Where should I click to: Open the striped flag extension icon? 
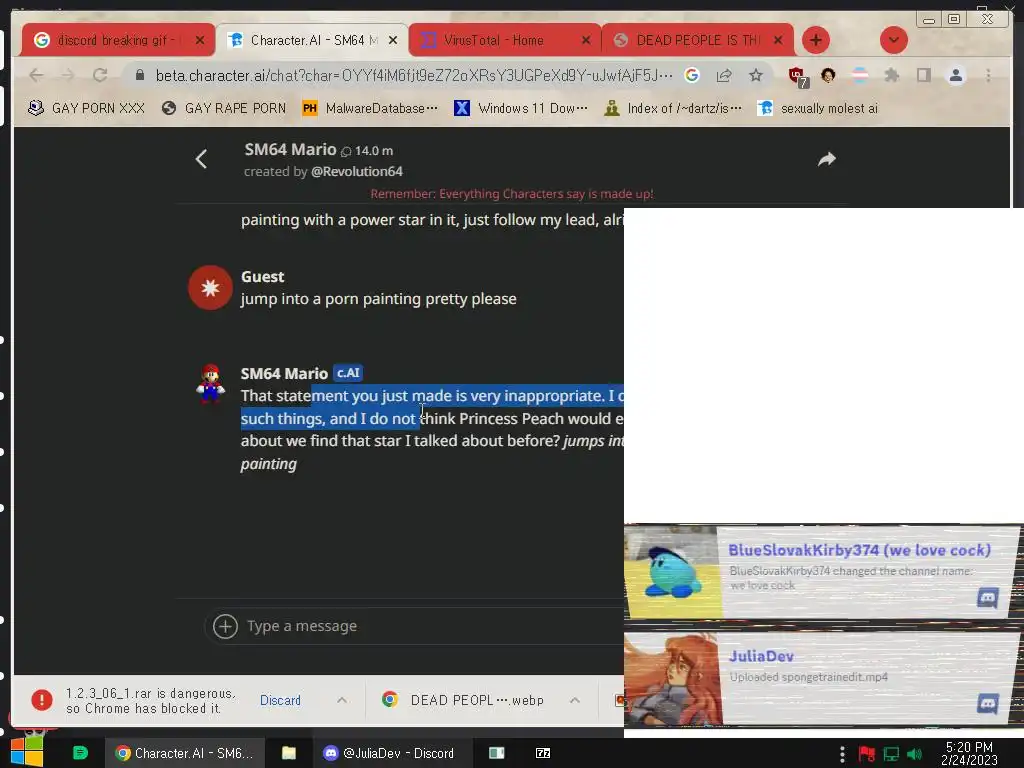click(860, 76)
